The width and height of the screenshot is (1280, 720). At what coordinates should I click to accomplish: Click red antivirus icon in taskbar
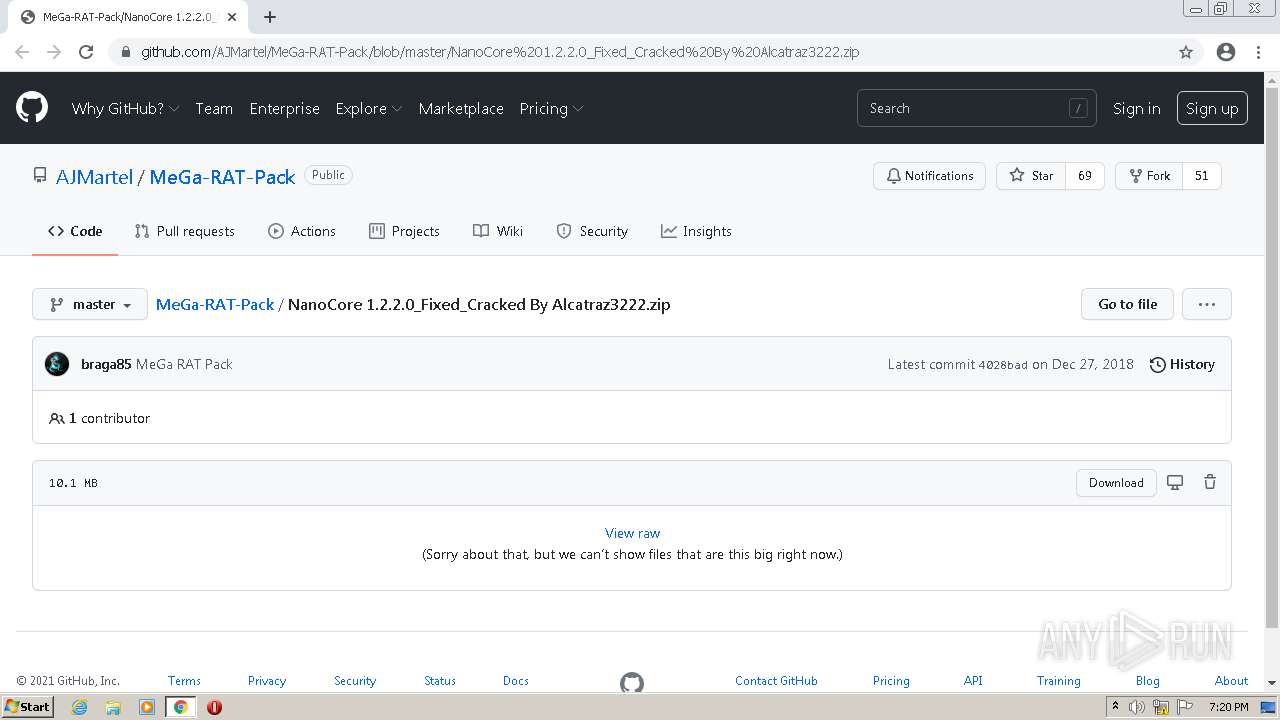[x=214, y=707]
